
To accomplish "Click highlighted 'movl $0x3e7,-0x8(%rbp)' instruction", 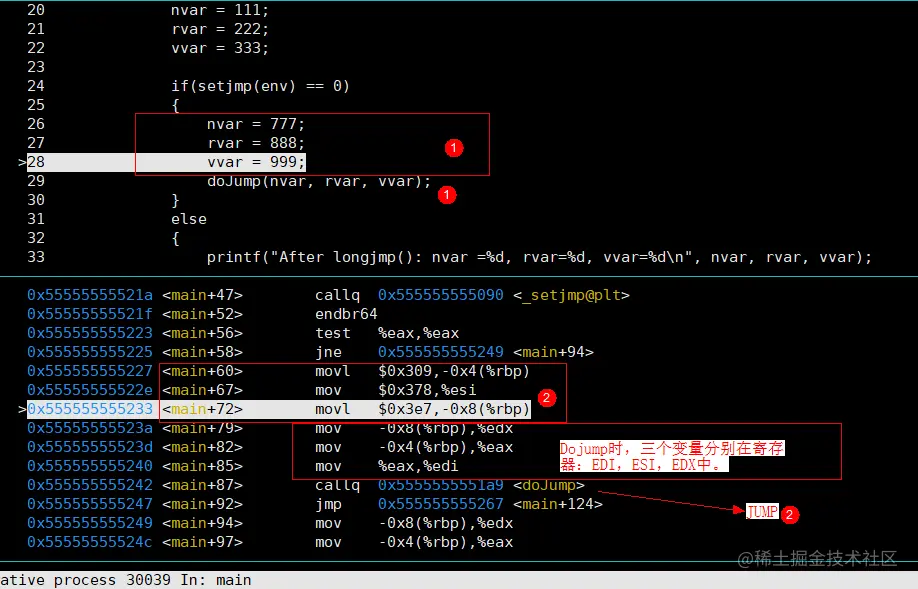I will pos(422,409).
